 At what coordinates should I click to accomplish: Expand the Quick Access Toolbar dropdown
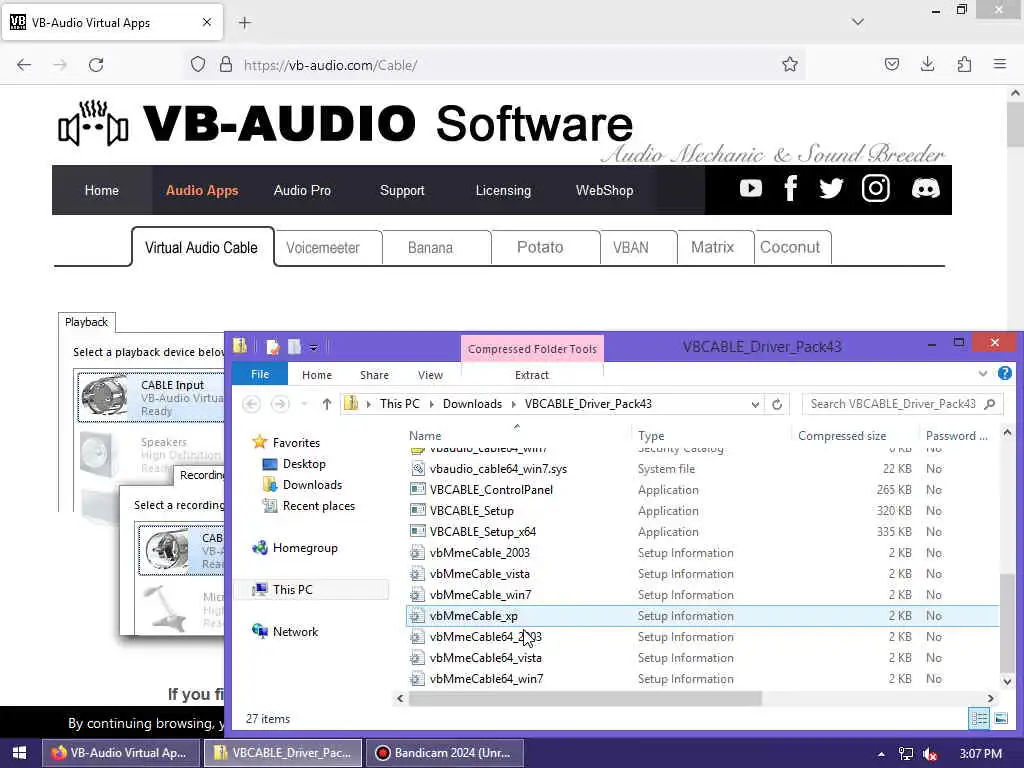coord(313,347)
